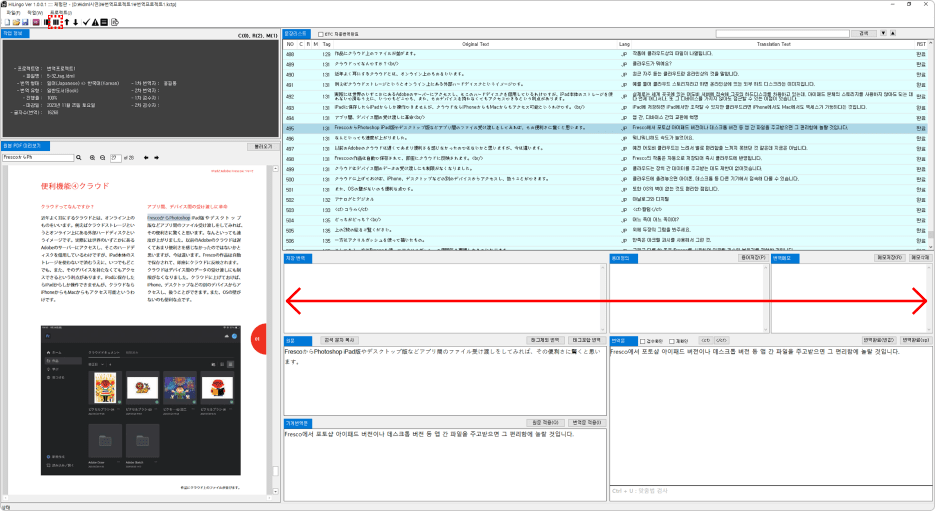The height and width of the screenshot is (511, 935).
Task: Select the PDF 미리보기 panel tab
Action: click(x=26, y=145)
